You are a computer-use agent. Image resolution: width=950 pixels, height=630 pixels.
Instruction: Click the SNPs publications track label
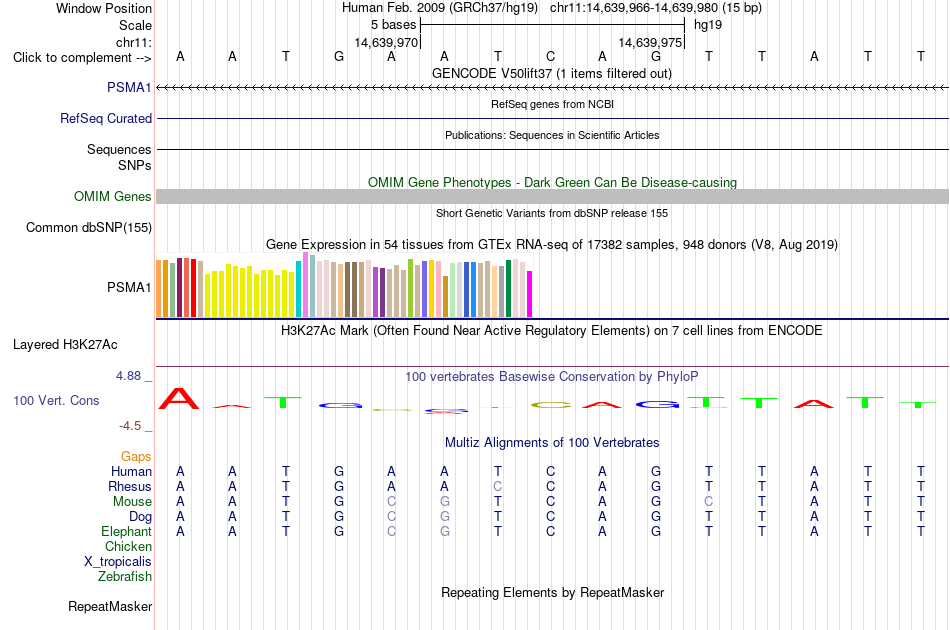coord(135,165)
